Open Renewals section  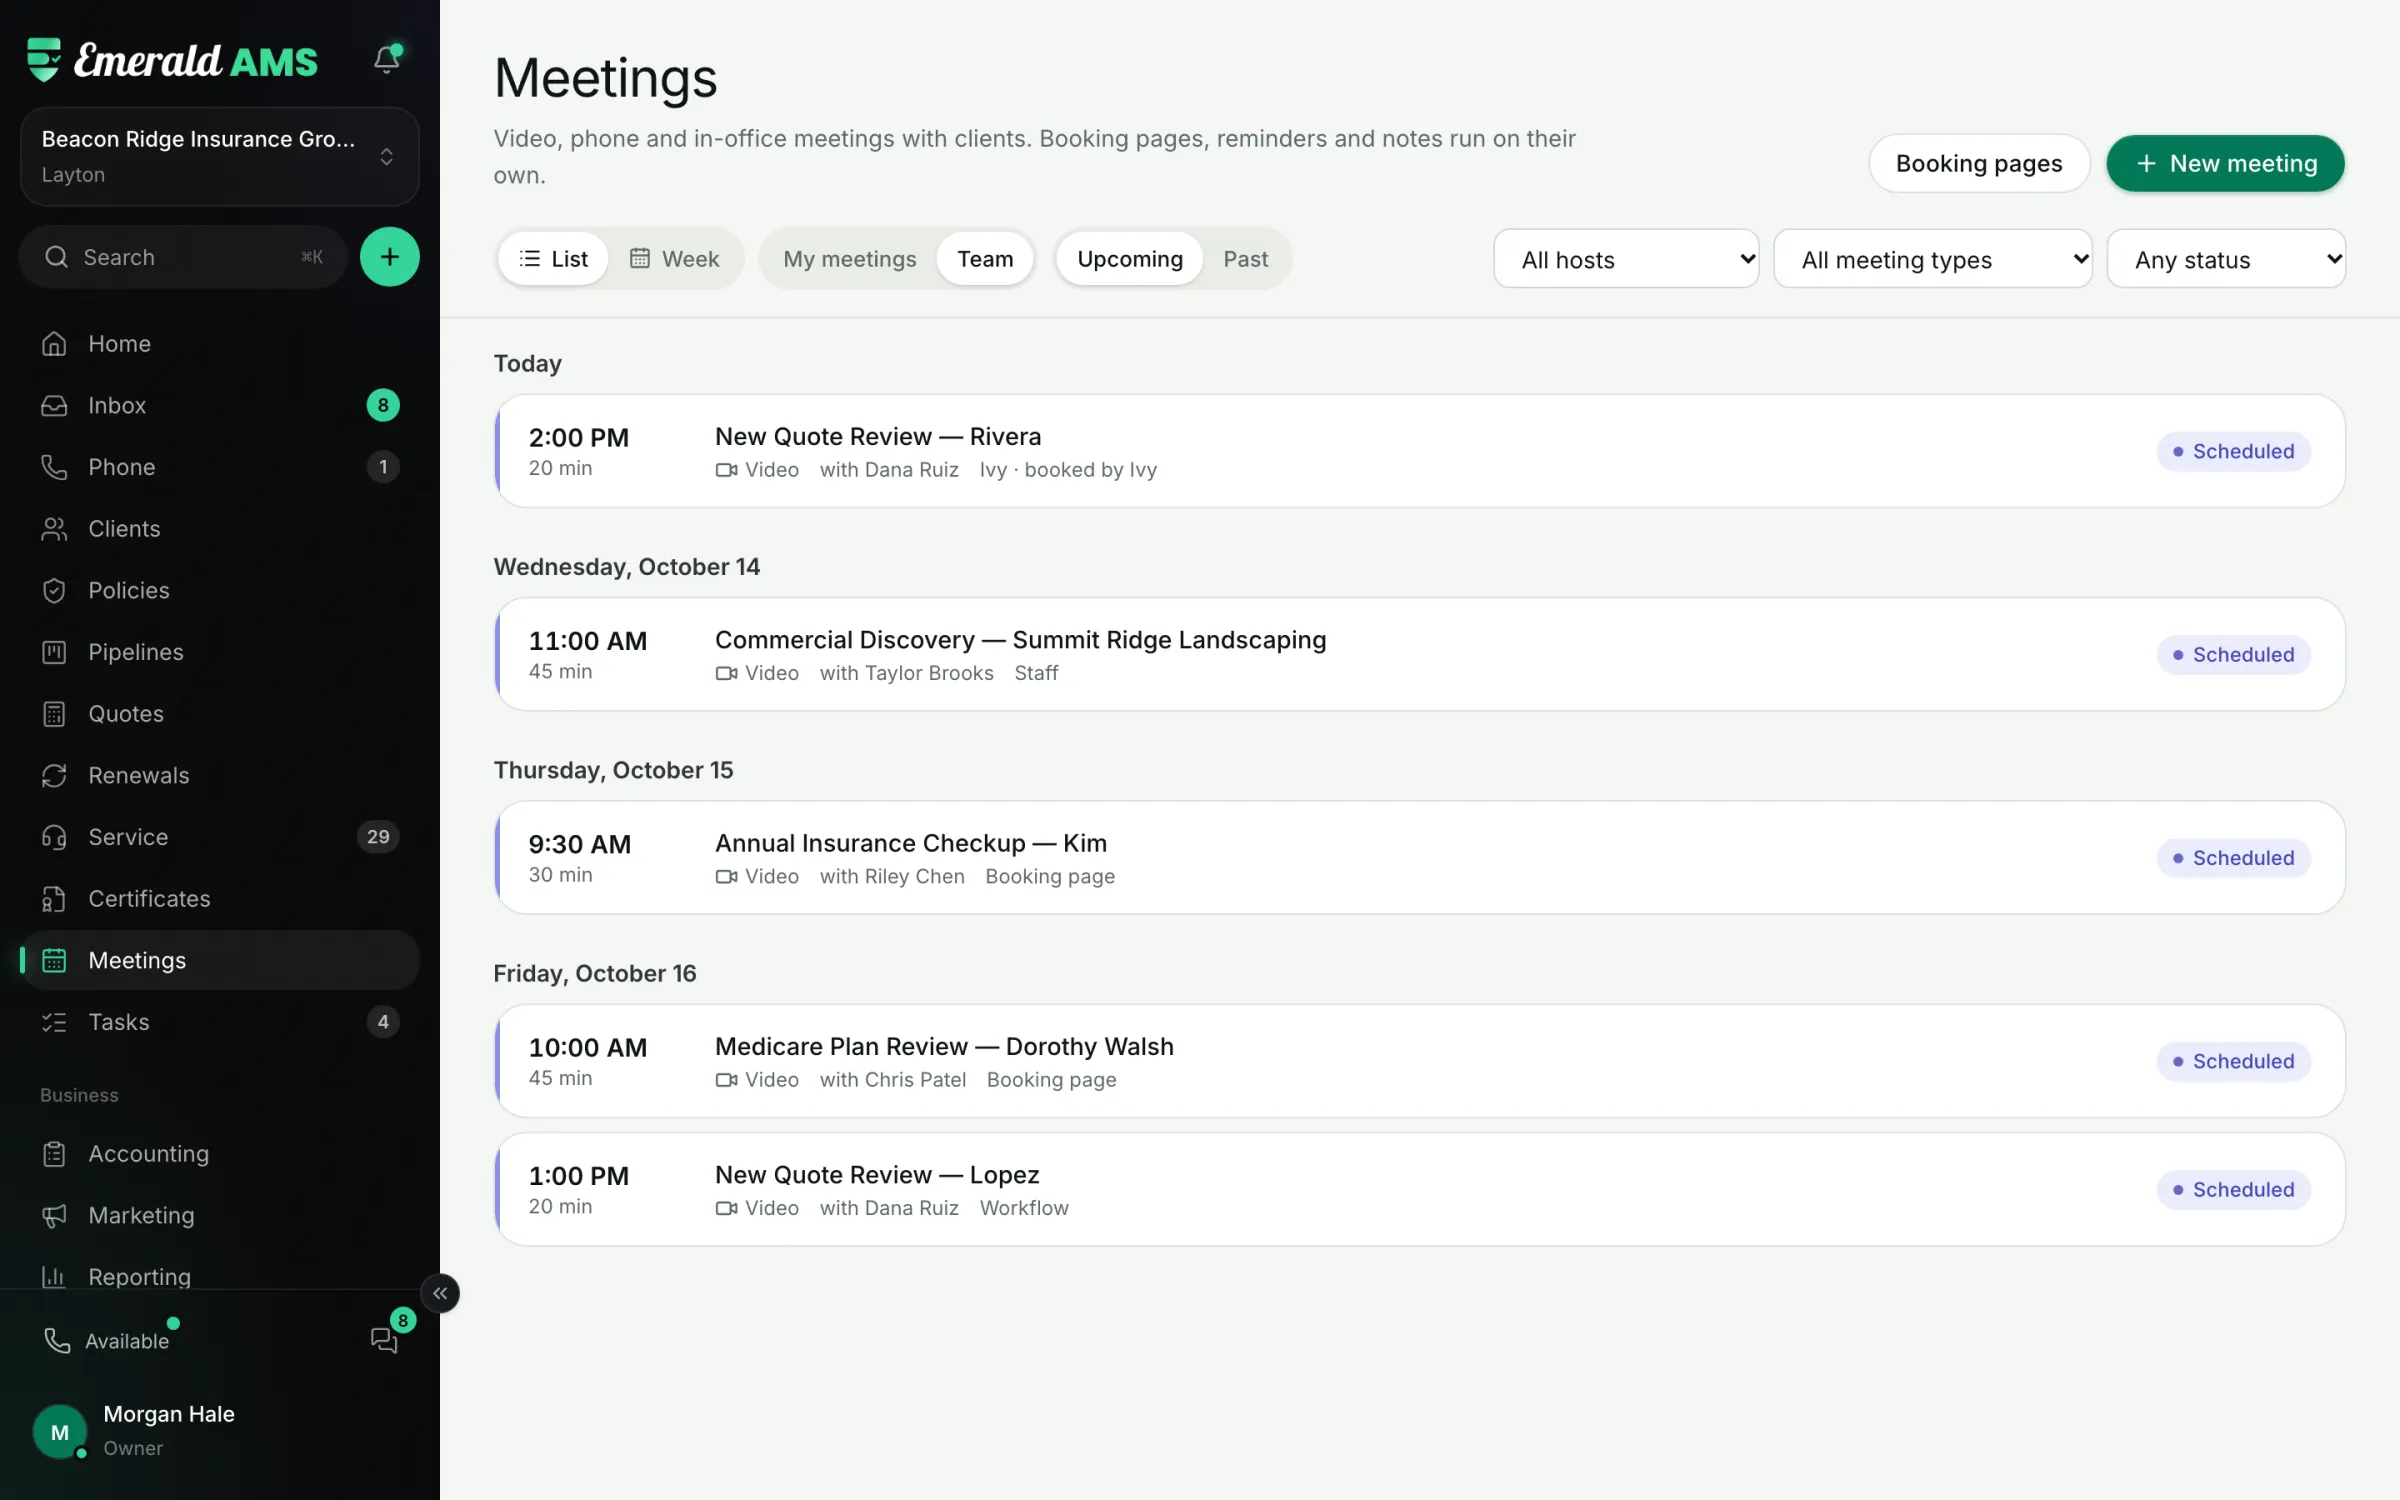tap(220, 775)
